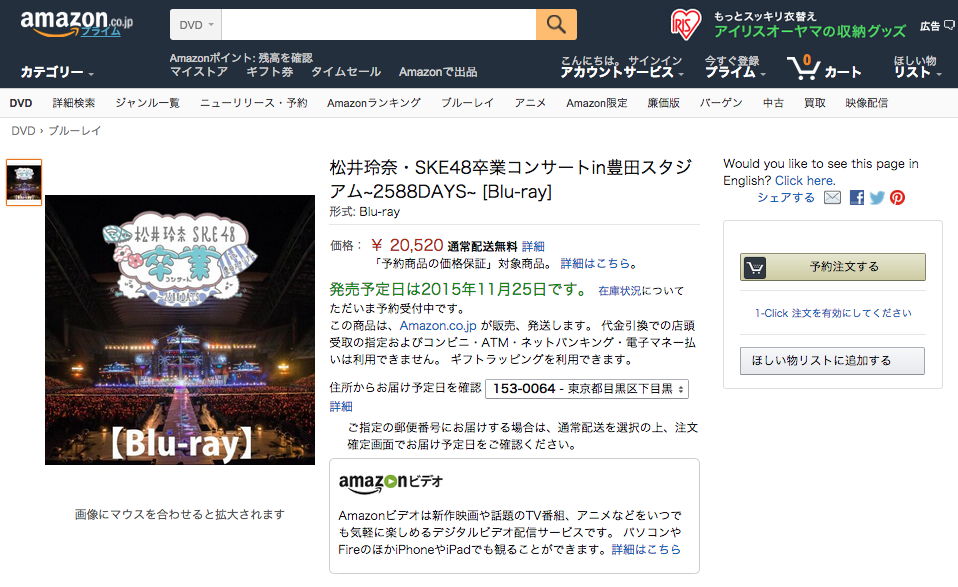Open 映像配信 subnav tab

[x=866, y=103]
